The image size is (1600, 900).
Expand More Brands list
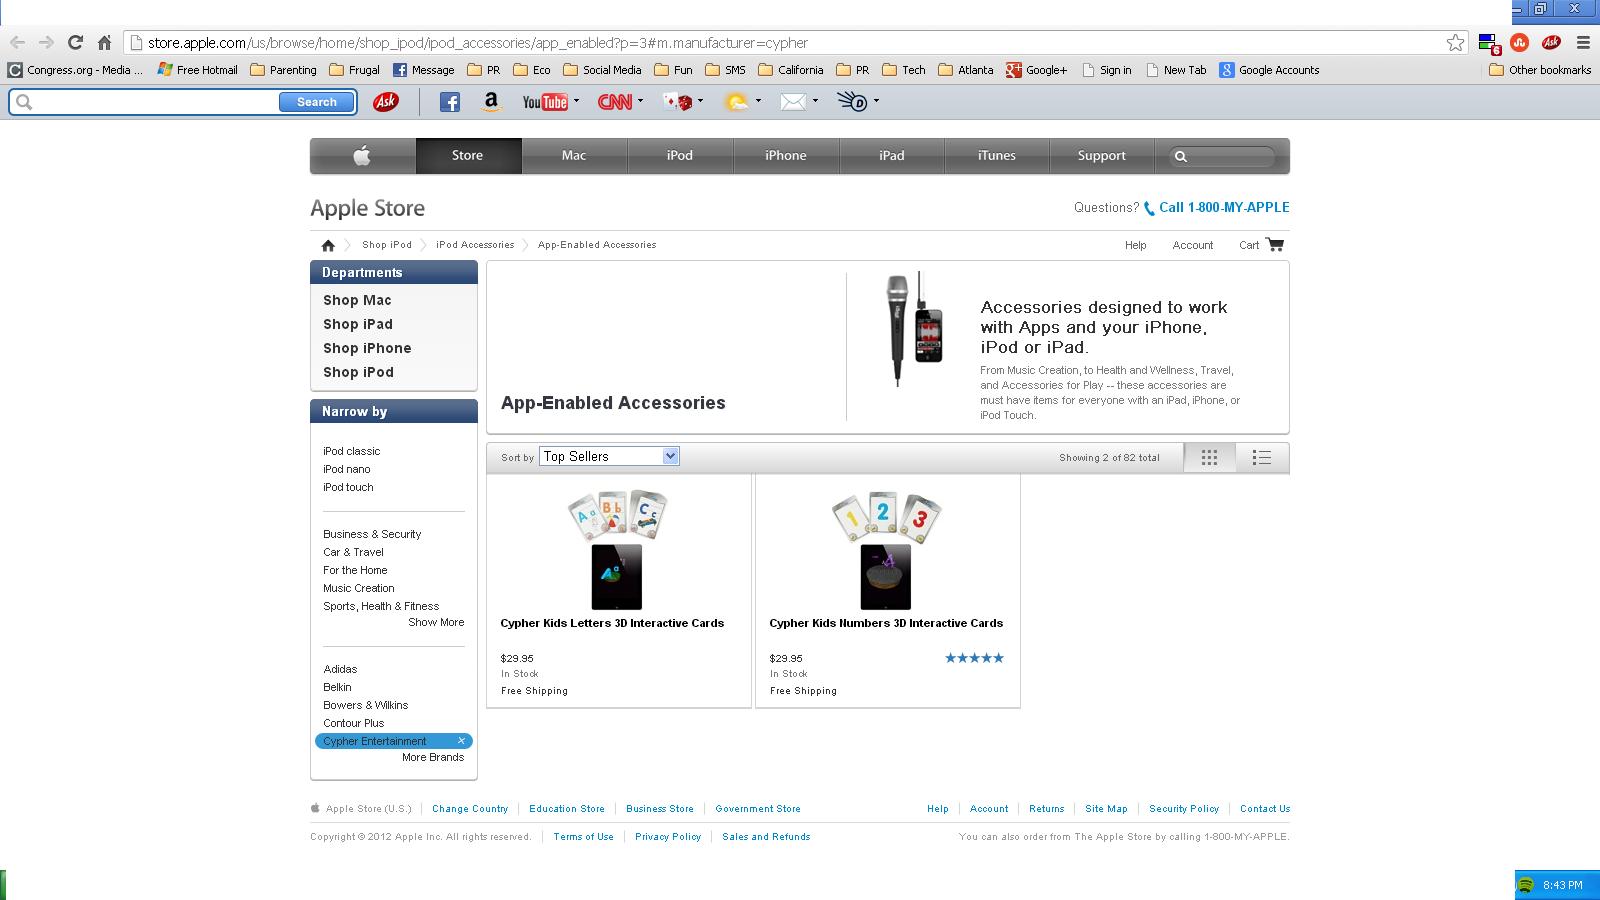pos(433,757)
